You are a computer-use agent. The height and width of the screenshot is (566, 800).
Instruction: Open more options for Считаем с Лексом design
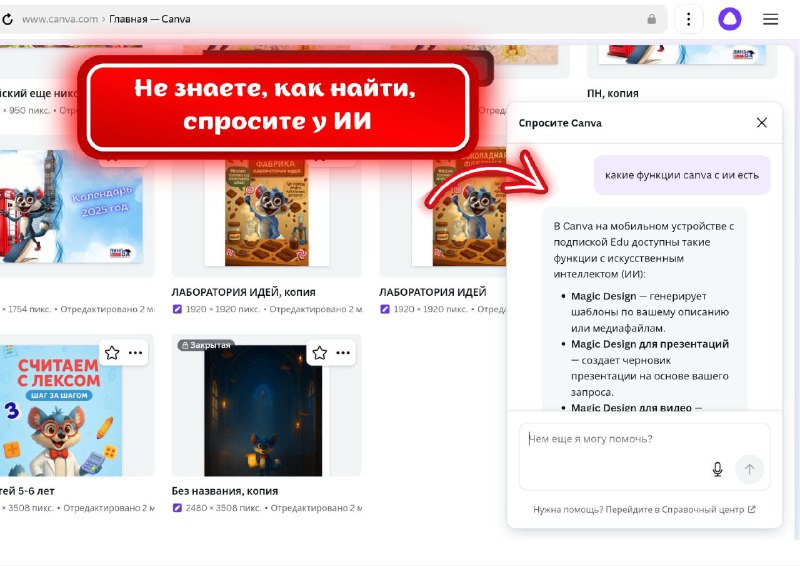[136, 353]
